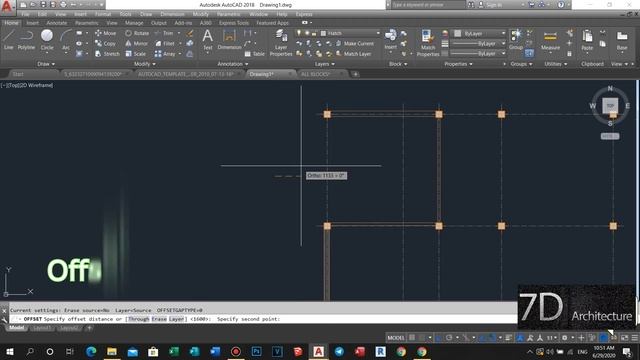This screenshot has width=640, height=360.
Task: Click the Erase option in command line
Action: click(159, 319)
